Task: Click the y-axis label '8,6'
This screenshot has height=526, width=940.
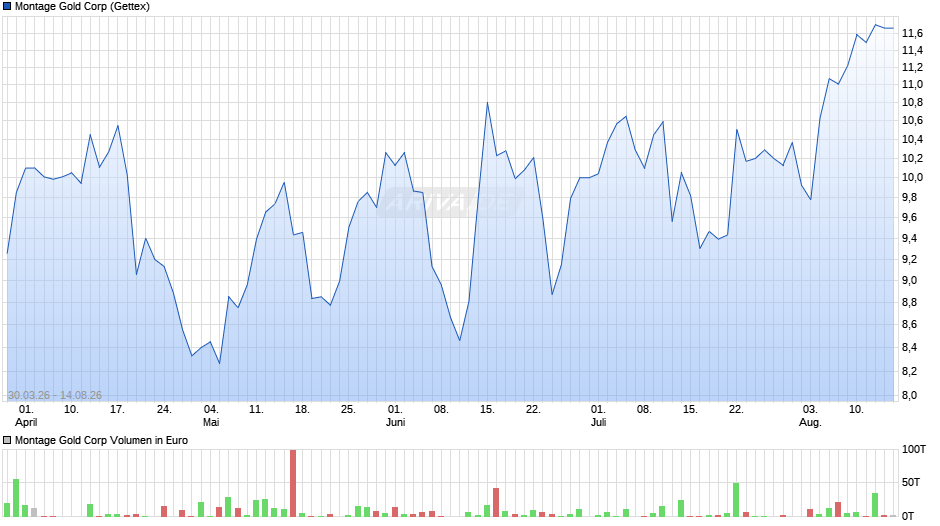Action: pyautogui.click(x=909, y=325)
